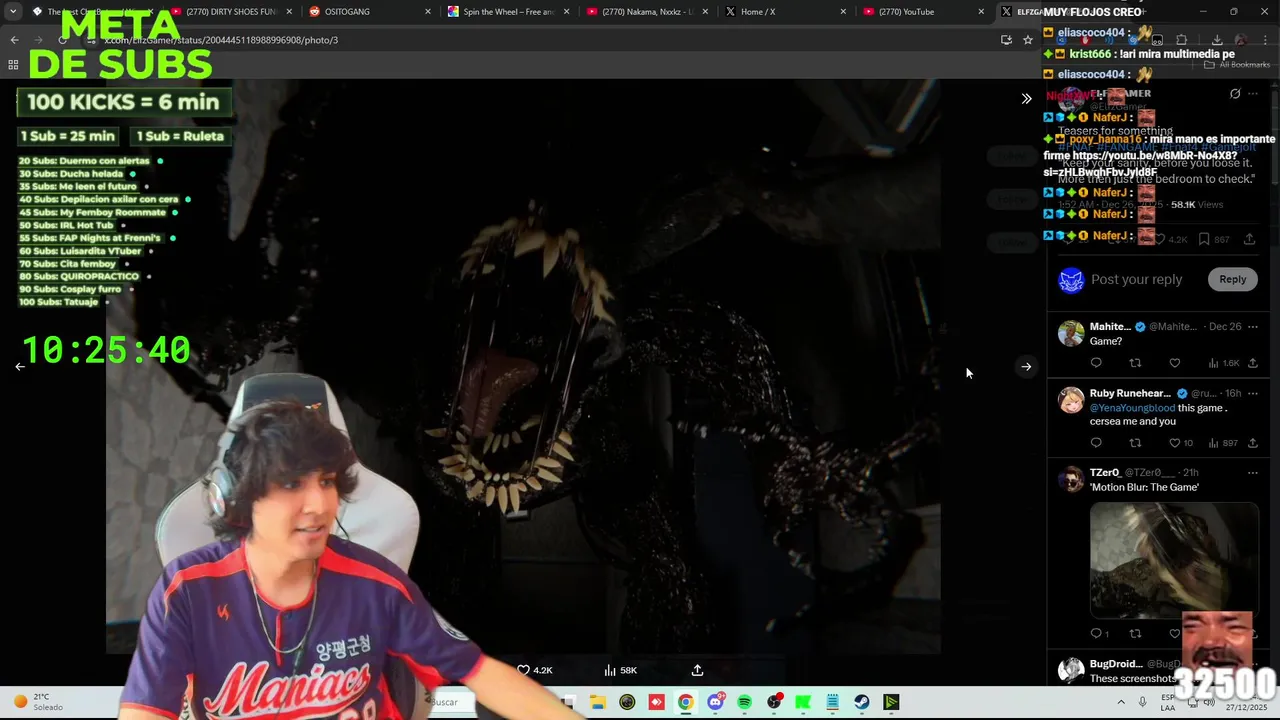Open Steam from the taskbar
Viewport: 1280px width, 720px height.
tap(862, 702)
